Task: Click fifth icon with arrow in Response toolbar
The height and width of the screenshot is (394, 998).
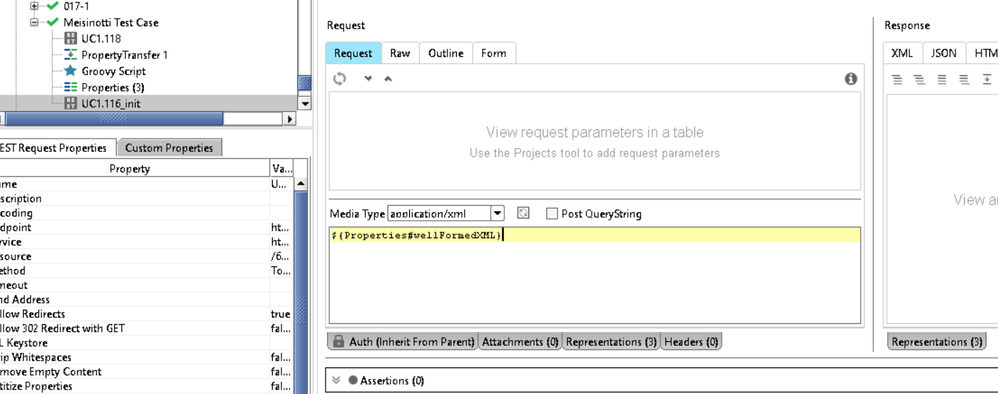Action: (987, 80)
